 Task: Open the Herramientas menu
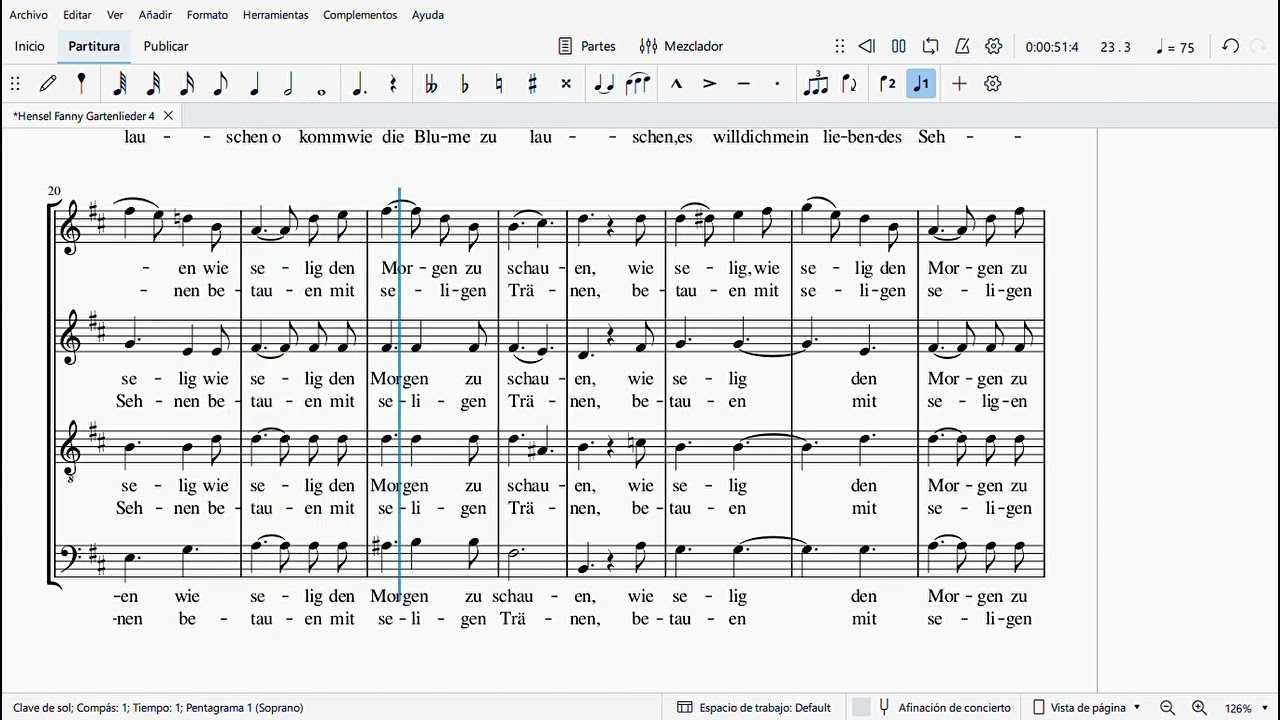tap(275, 15)
